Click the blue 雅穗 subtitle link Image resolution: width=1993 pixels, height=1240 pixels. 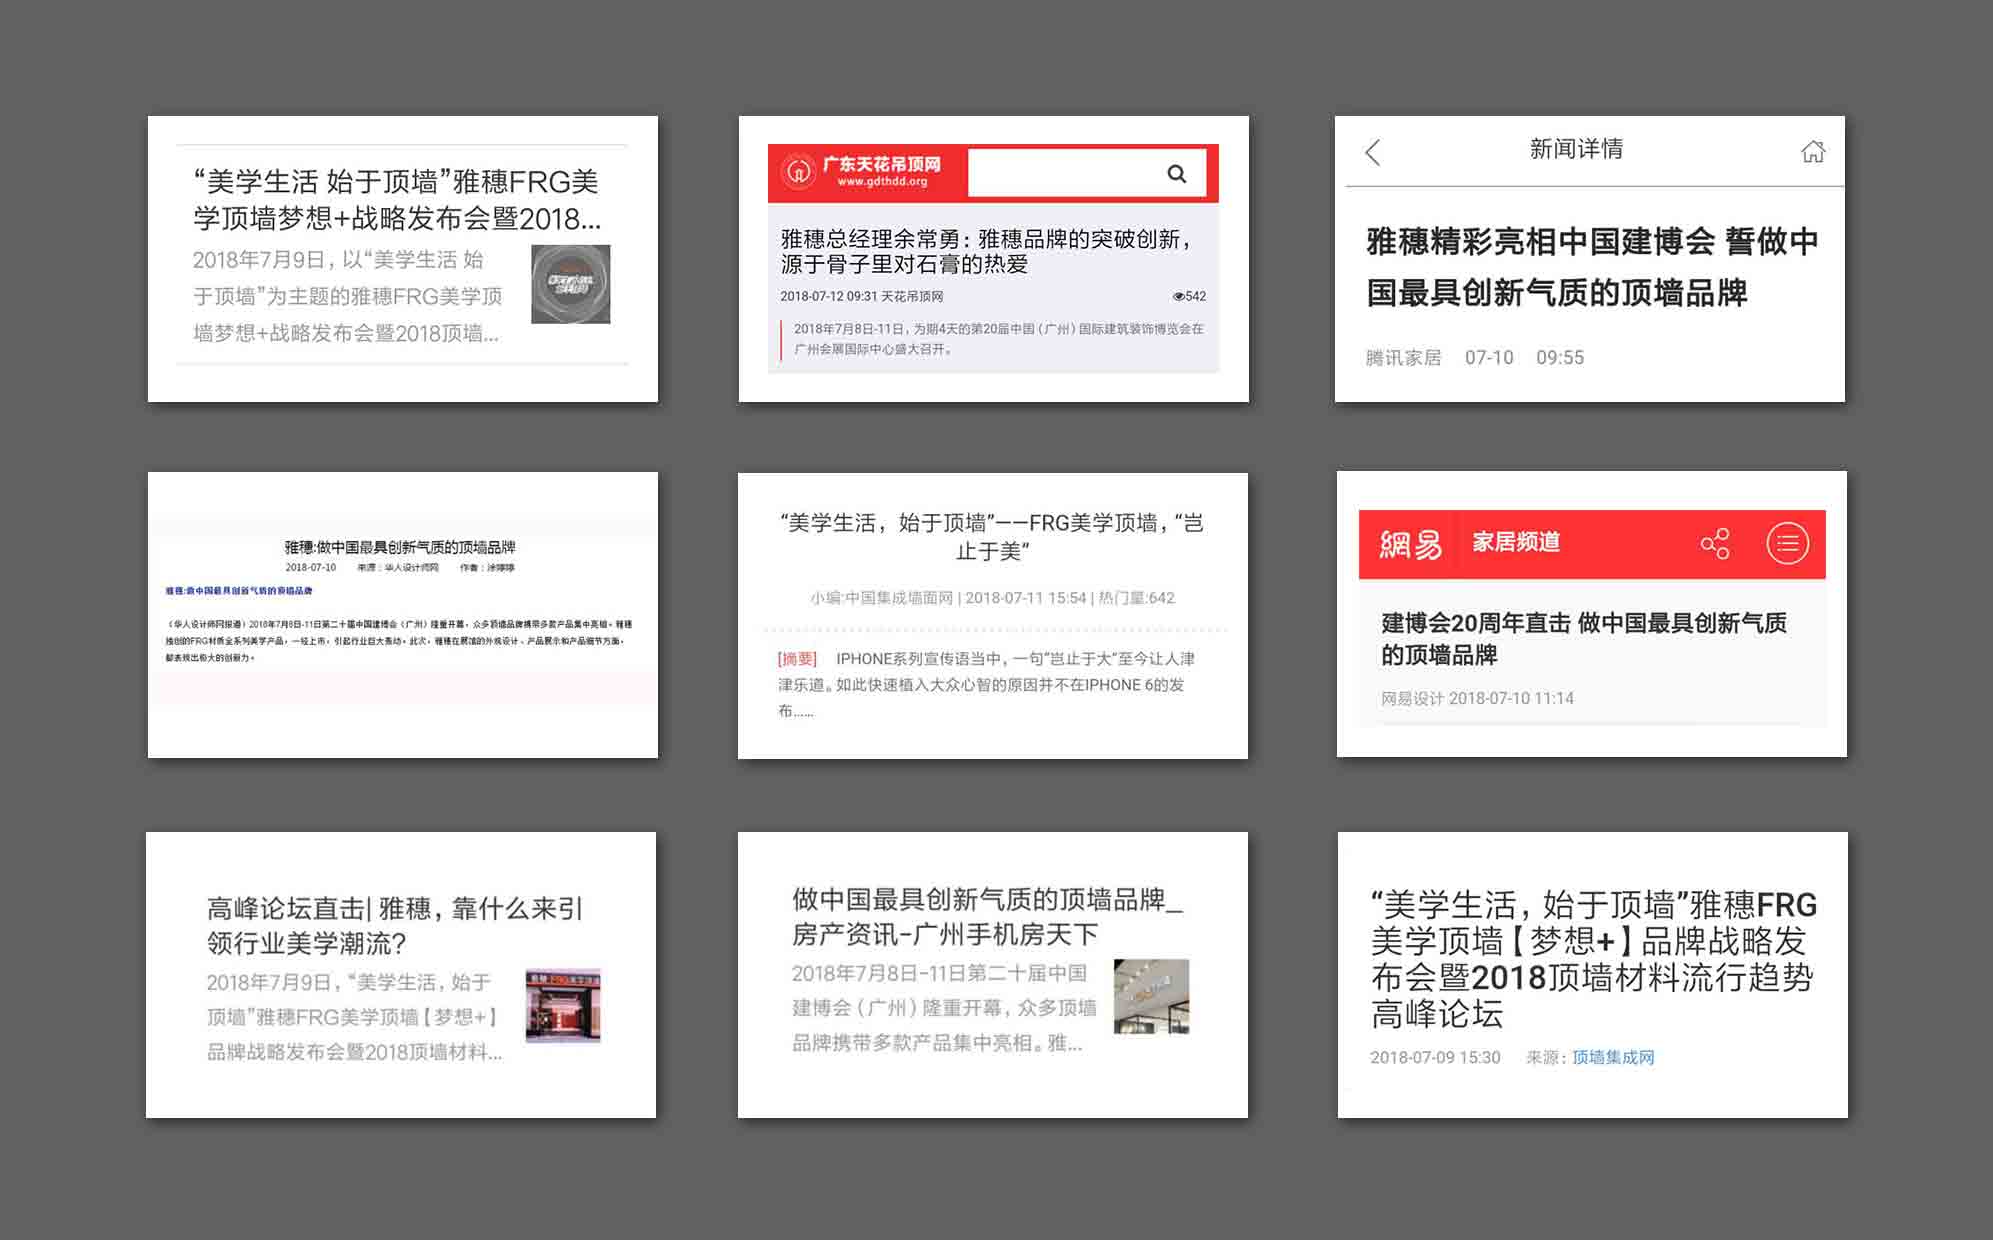coord(238,591)
